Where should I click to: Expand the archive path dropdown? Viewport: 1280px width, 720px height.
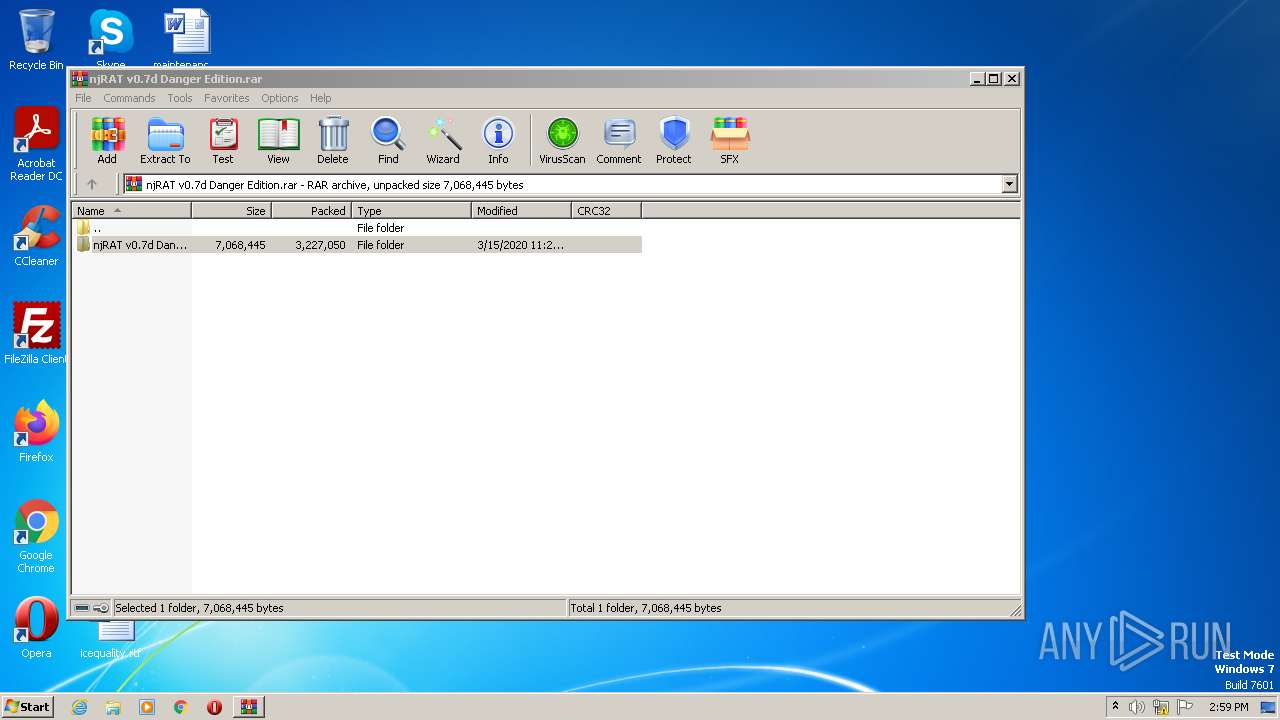click(1009, 184)
